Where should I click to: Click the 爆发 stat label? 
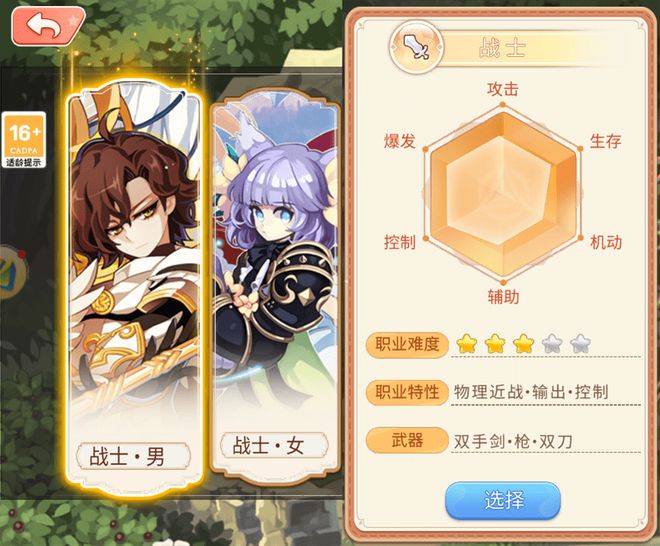click(399, 141)
